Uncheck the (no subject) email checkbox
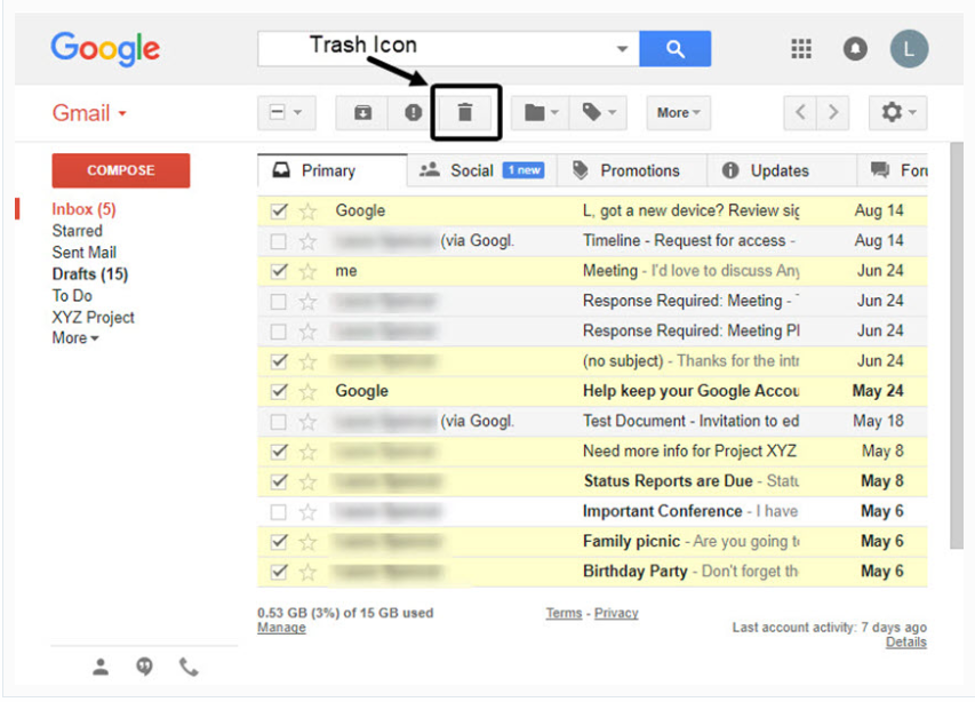The width and height of the screenshot is (975, 702). click(279, 361)
